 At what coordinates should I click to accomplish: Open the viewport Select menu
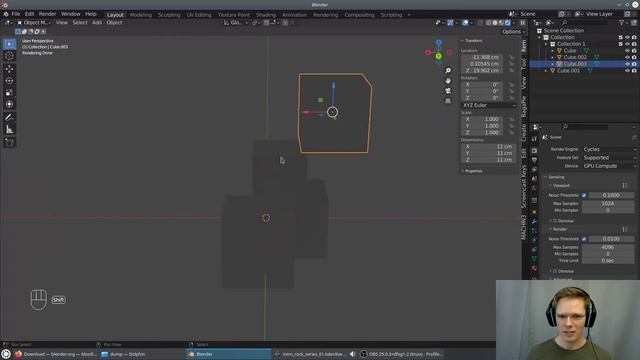point(80,23)
